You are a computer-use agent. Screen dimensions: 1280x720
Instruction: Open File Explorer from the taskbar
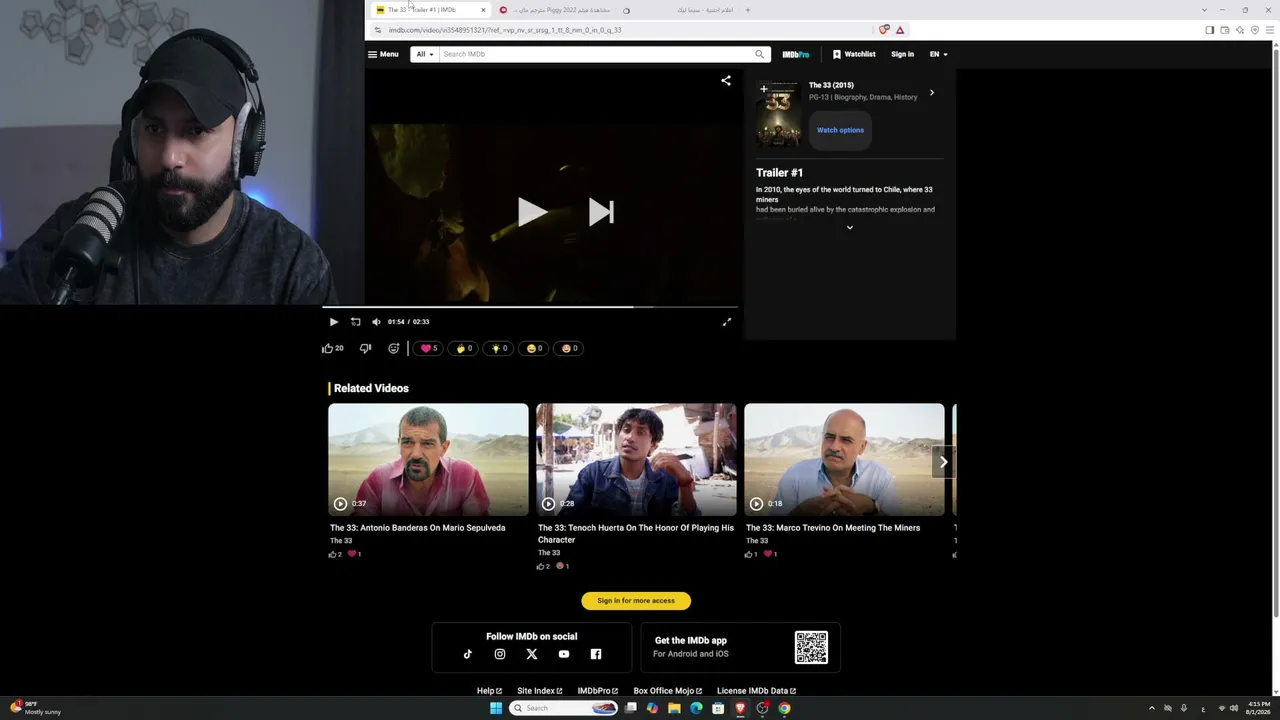click(x=675, y=708)
